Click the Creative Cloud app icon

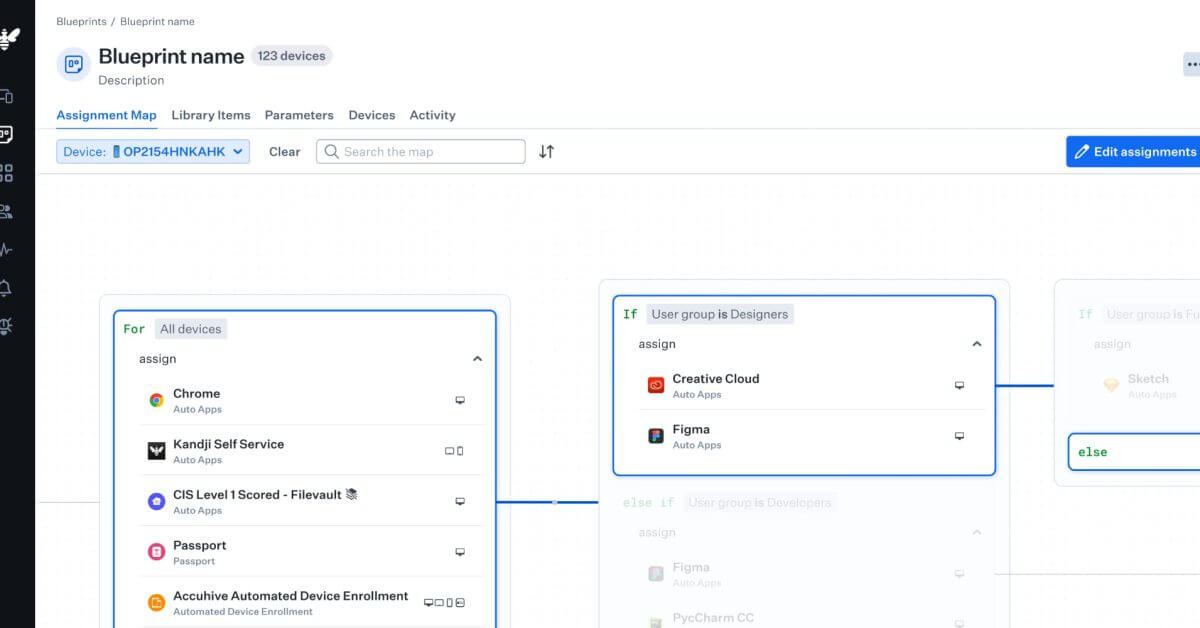[x=656, y=385]
